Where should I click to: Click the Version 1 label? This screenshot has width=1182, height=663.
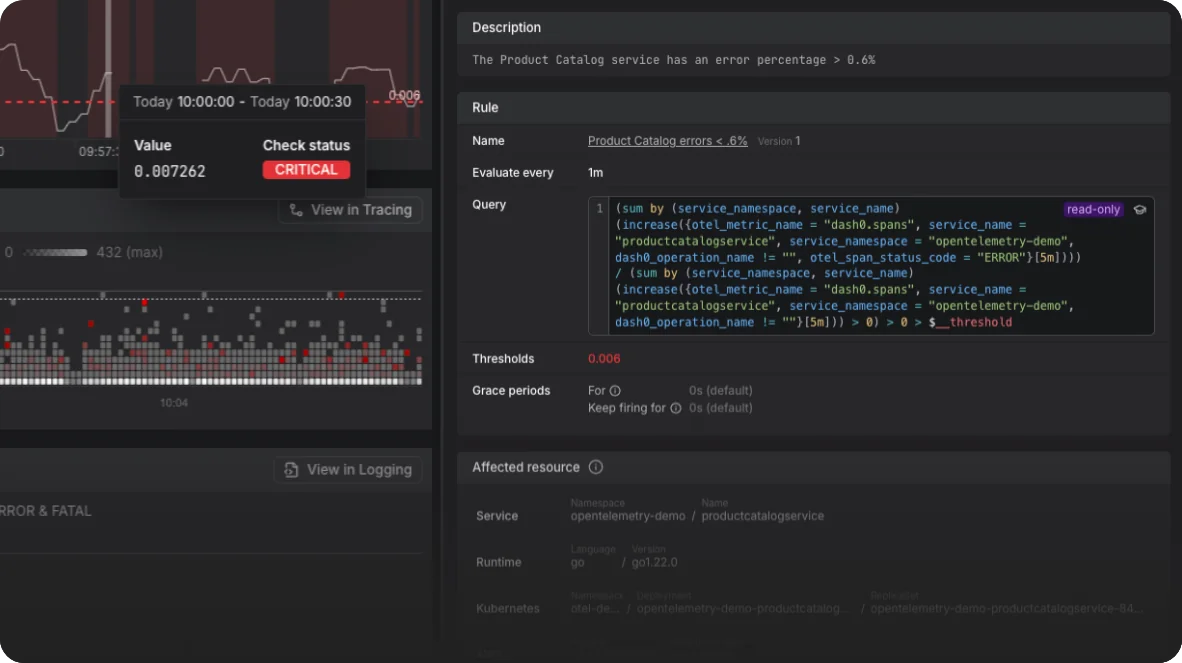pos(779,141)
